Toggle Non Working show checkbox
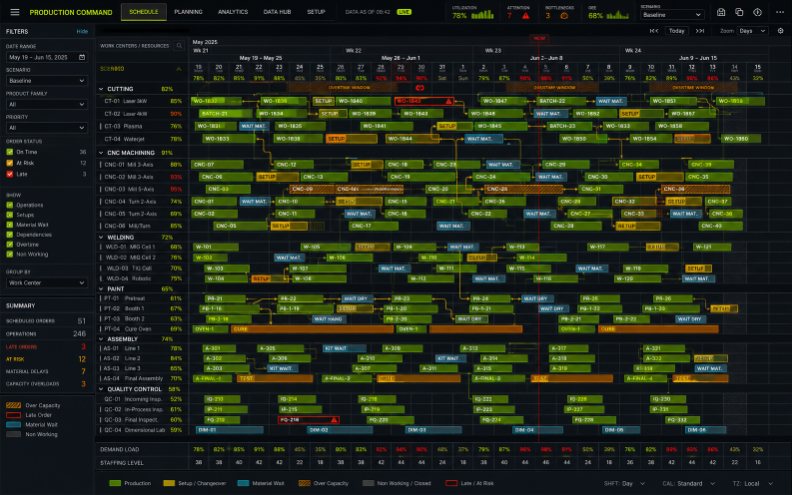Screen dimensions: 792x495 click(x=9, y=254)
